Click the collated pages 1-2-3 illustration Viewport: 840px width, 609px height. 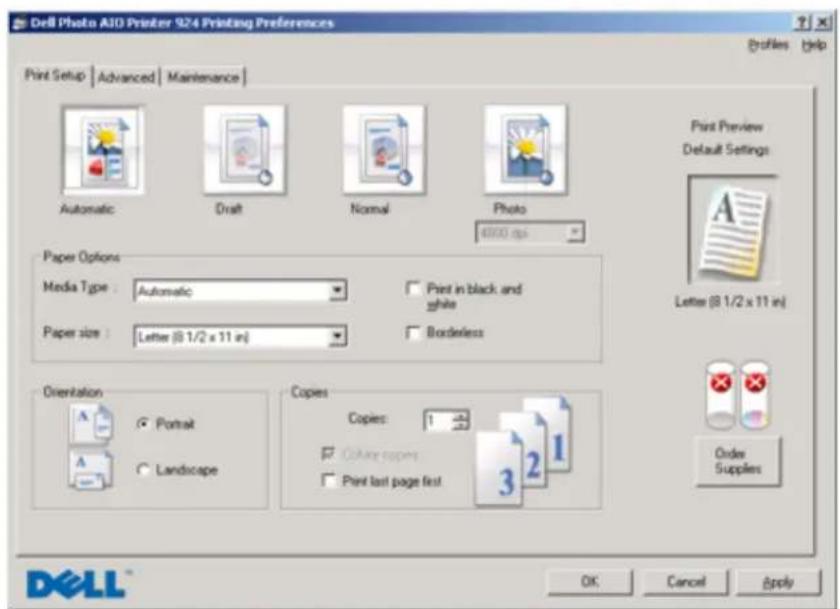523,452
